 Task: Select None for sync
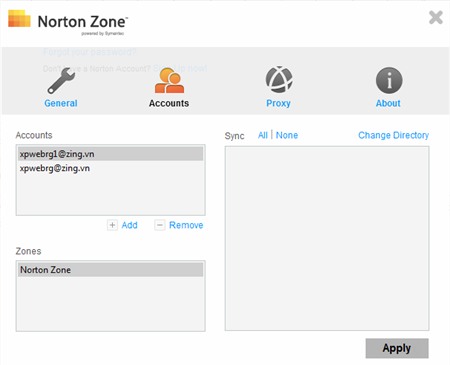[x=287, y=135]
